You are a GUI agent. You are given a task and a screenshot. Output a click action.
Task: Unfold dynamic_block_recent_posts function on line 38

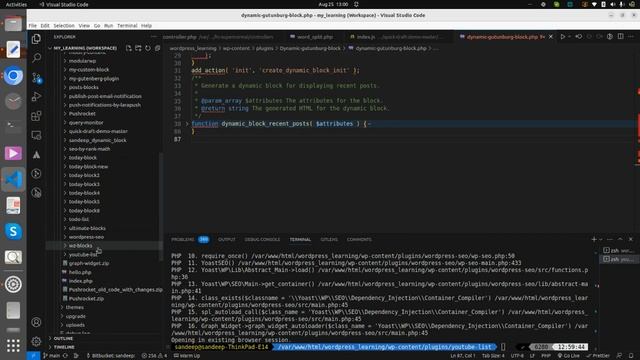[187, 124]
